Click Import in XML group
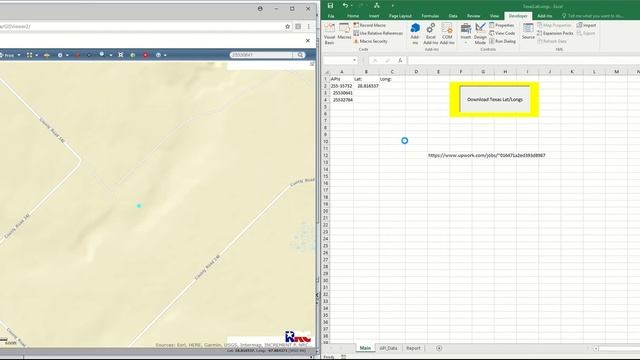The image size is (640, 360). tap(586, 25)
